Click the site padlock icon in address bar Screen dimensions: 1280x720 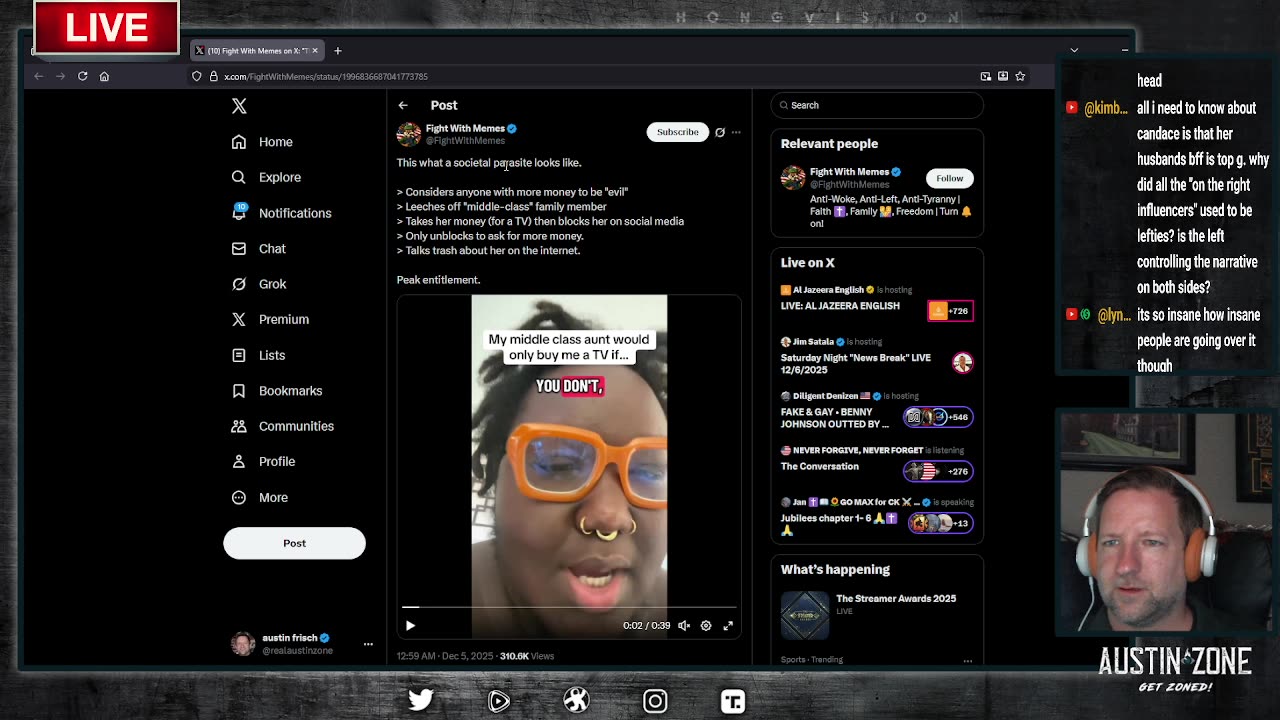212,77
